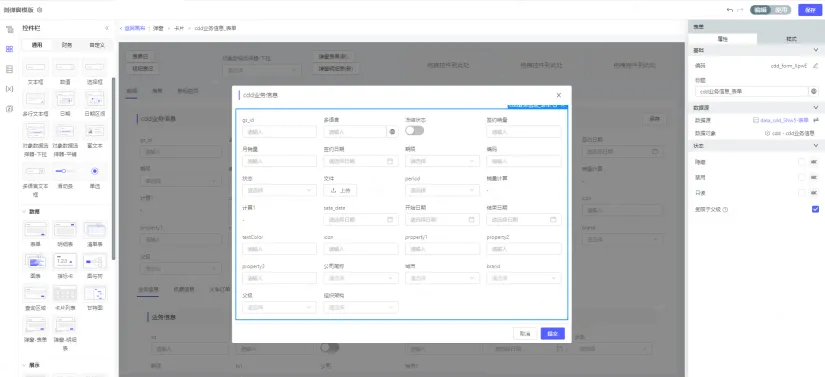Click the globe icon beside 多语言 input
This screenshot has width=825, height=377.
click(392, 132)
